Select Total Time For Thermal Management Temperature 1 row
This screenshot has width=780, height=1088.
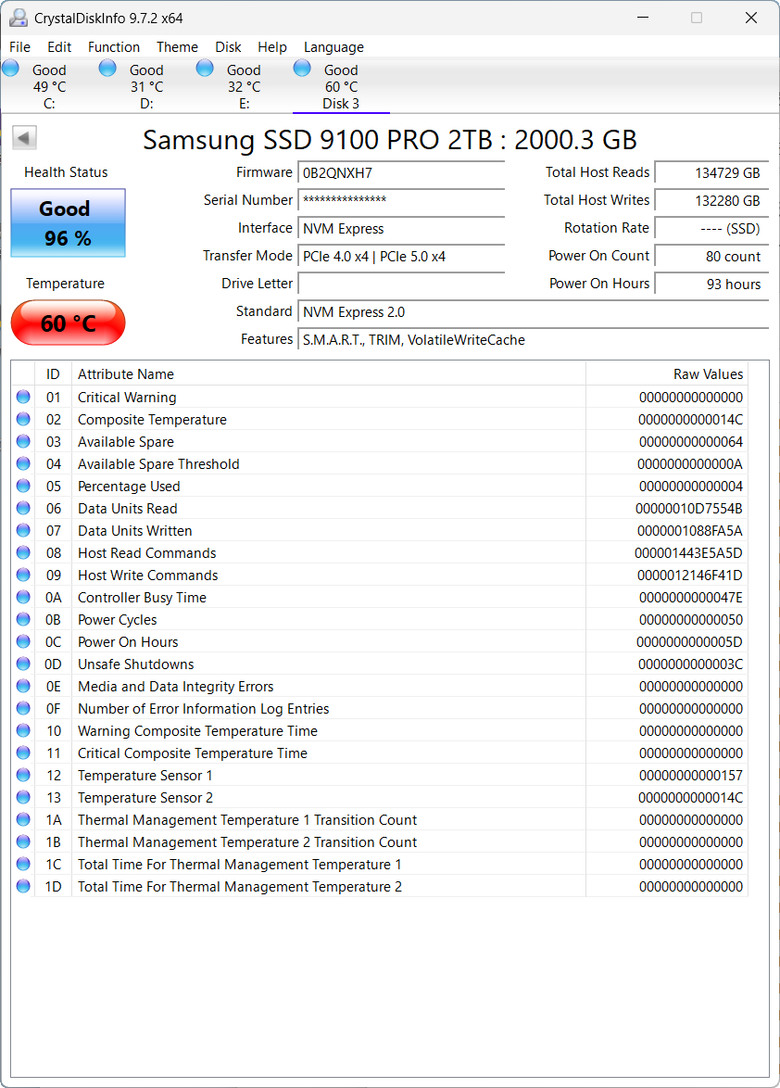click(x=380, y=863)
